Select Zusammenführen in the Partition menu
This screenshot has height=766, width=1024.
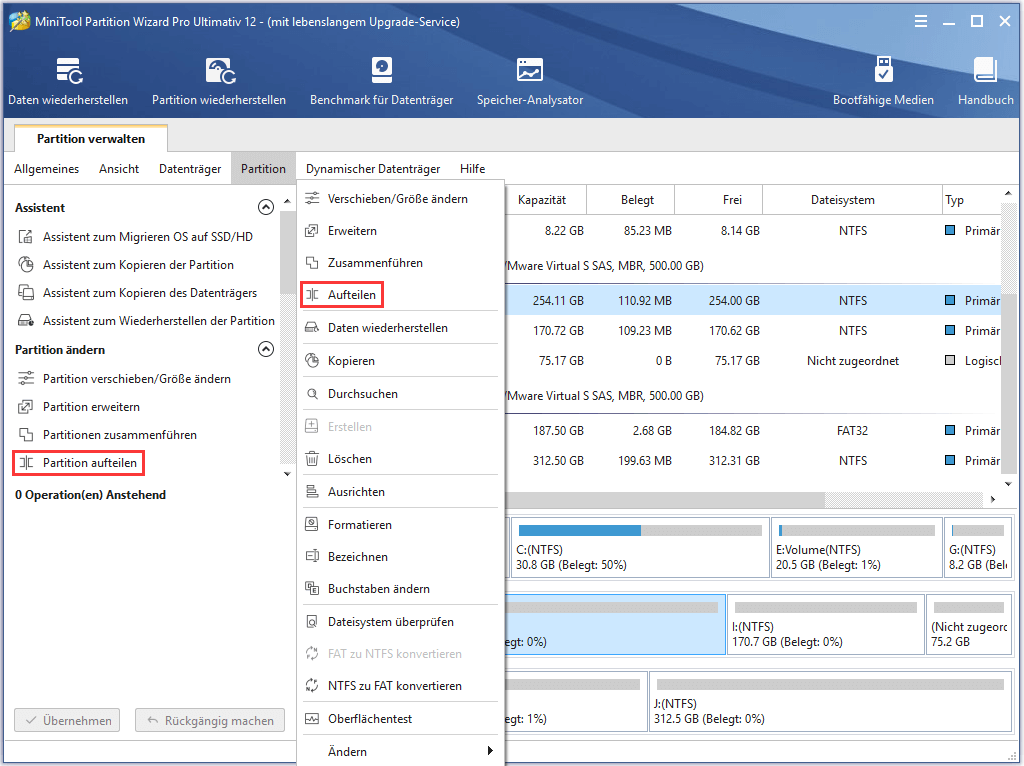coord(400,263)
